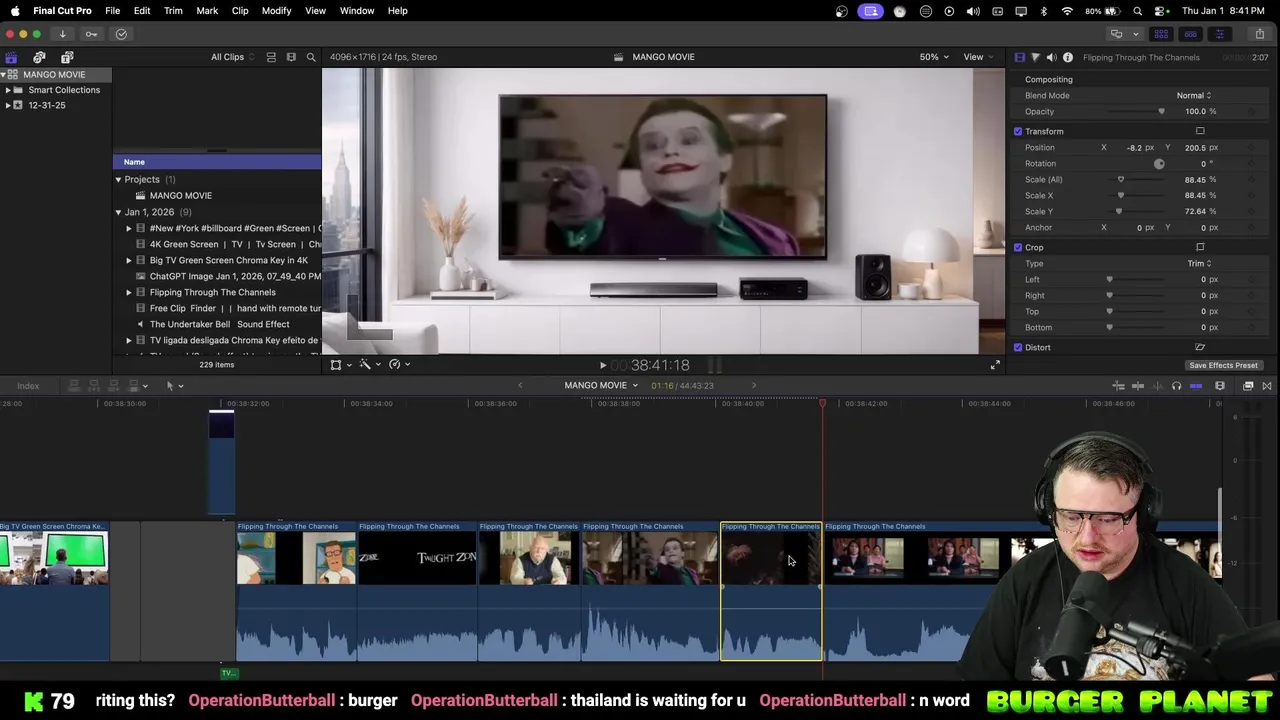This screenshot has width=1280, height=720.
Task: Adjust the Opacity slider
Action: (x=1138, y=111)
